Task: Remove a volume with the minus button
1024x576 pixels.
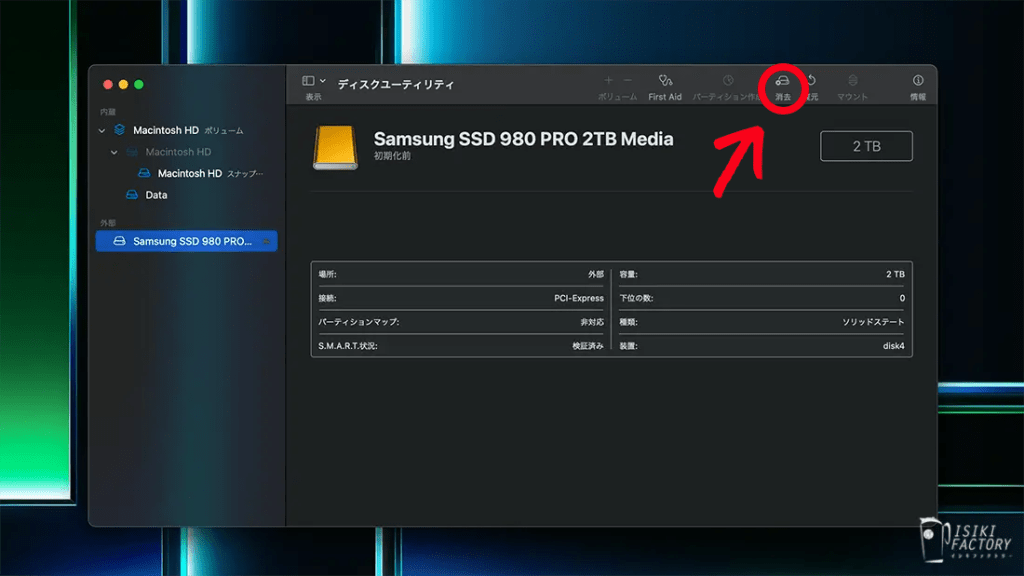Action: (x=628, y=80)
